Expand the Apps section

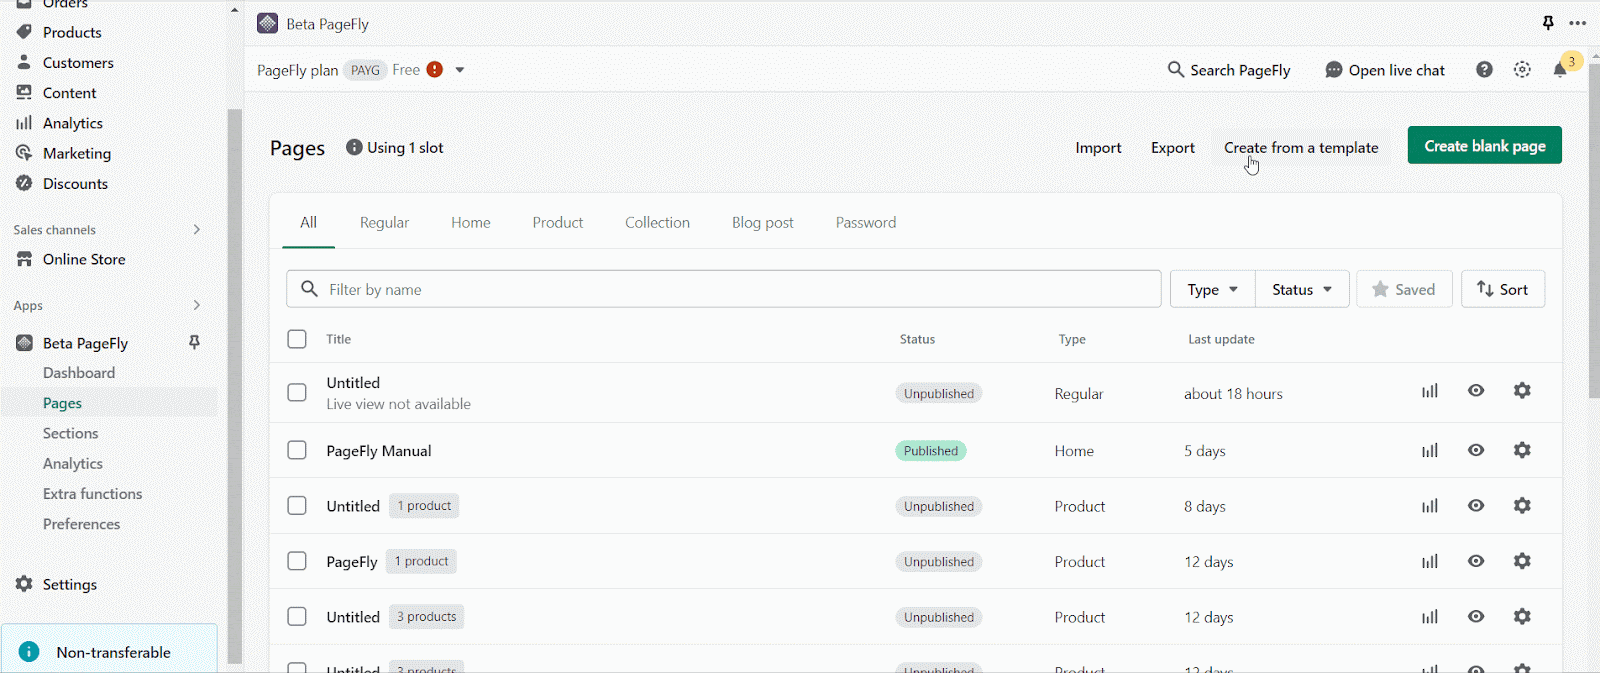[196, 306]
